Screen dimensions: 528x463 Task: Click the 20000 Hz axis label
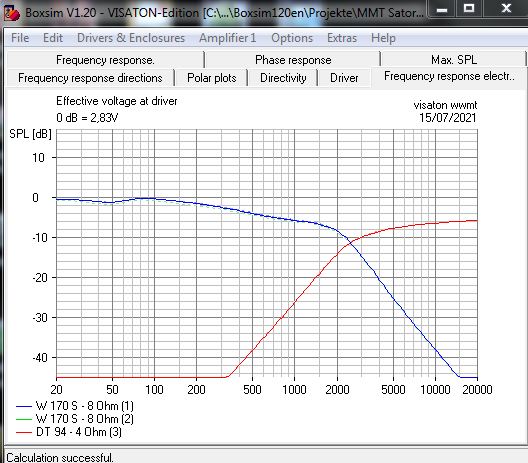pyautogui.click(x=477, y=390)
